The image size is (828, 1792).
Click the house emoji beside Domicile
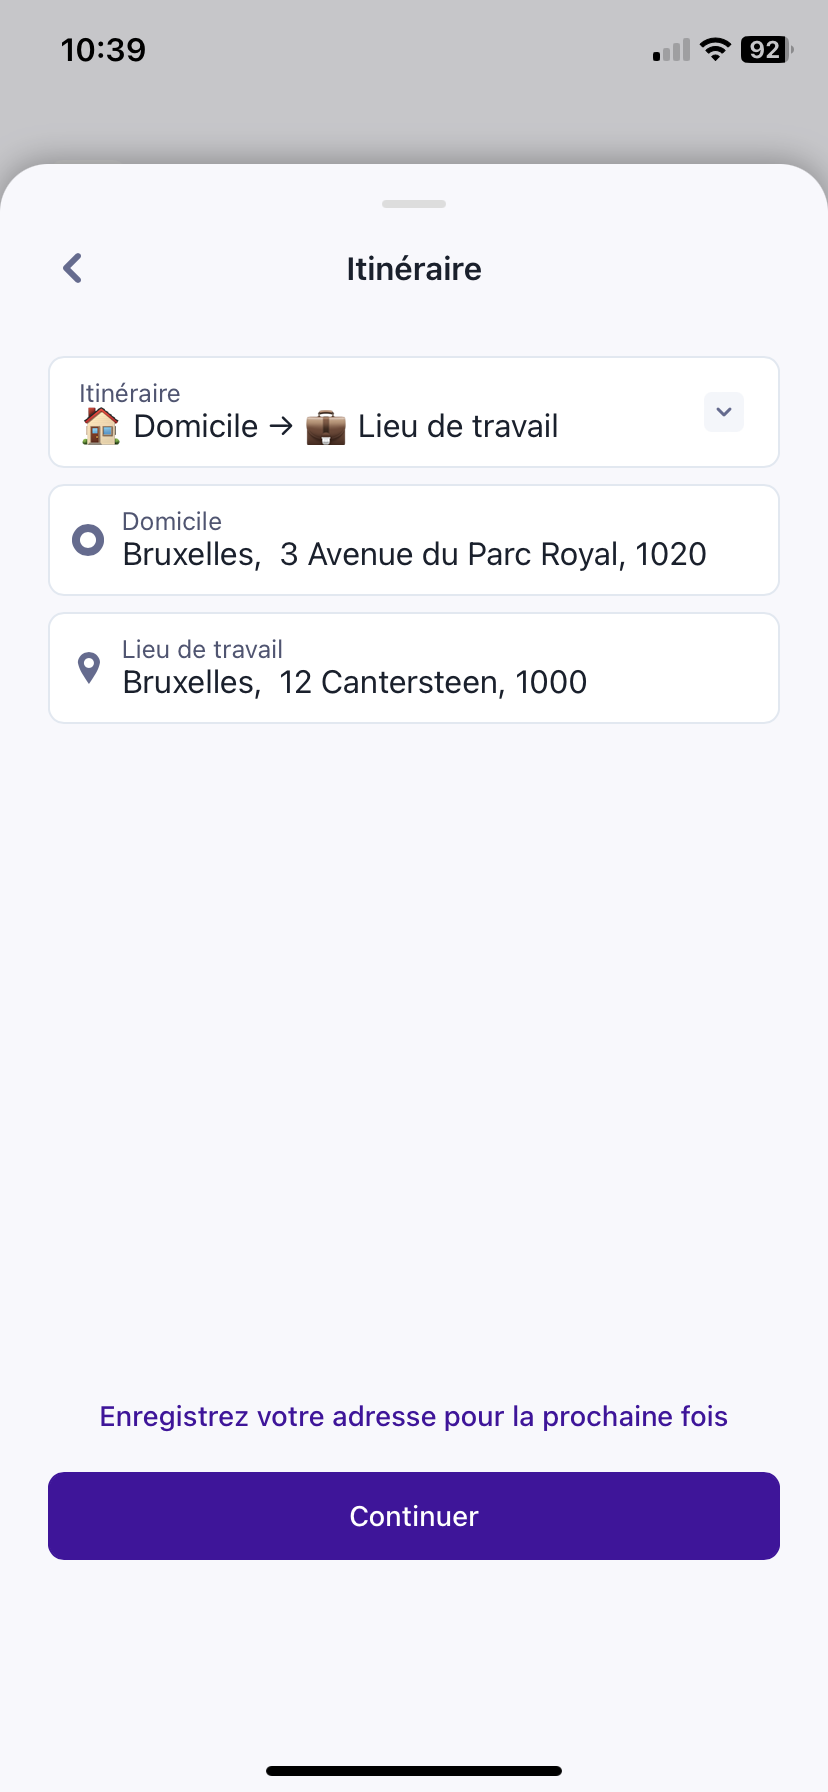coord(101,426)
